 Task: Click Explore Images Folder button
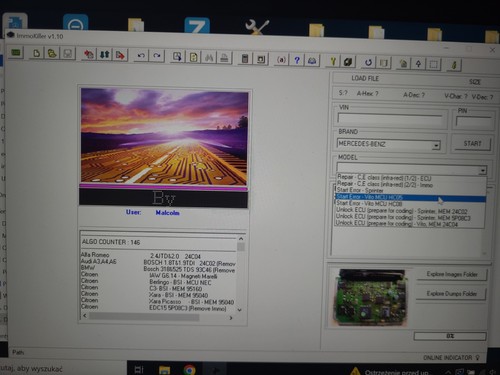[452, 274]
